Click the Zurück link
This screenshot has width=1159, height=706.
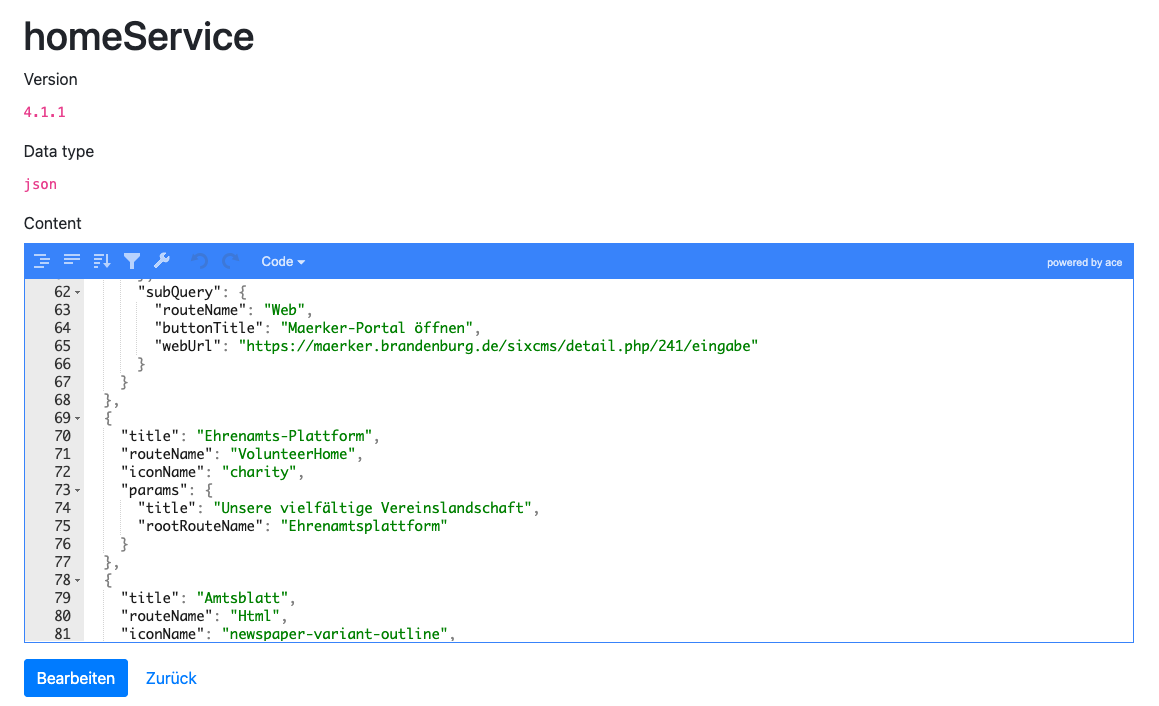171,678
